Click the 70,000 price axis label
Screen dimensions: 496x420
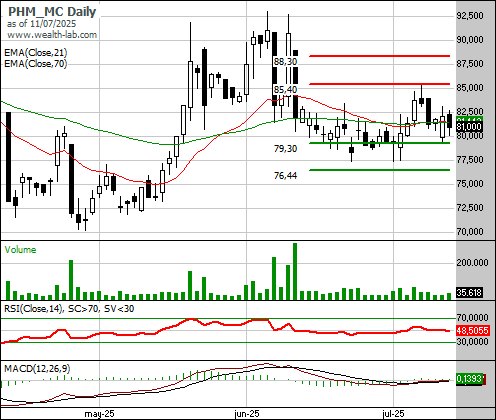pyautogui.click(x=470, y=232)
